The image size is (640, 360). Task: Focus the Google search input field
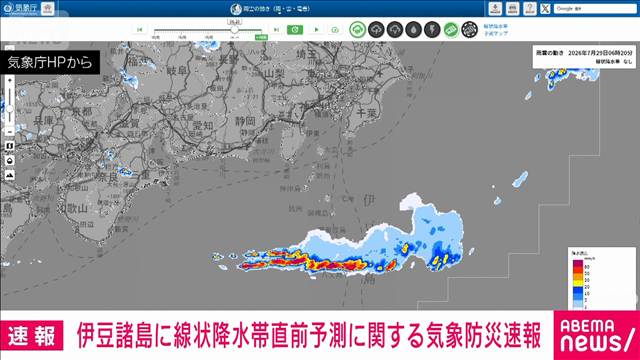(x=595, y=8)
